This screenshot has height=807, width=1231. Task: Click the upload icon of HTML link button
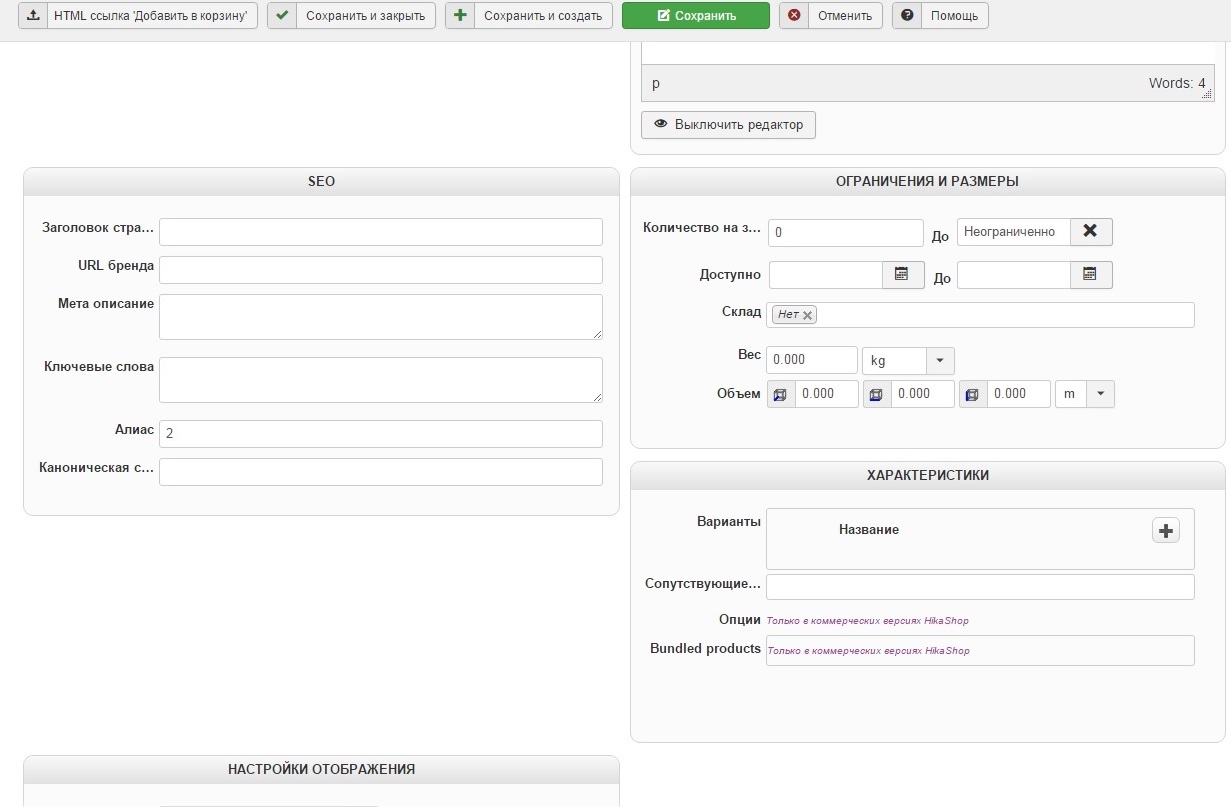coord(32,16)
